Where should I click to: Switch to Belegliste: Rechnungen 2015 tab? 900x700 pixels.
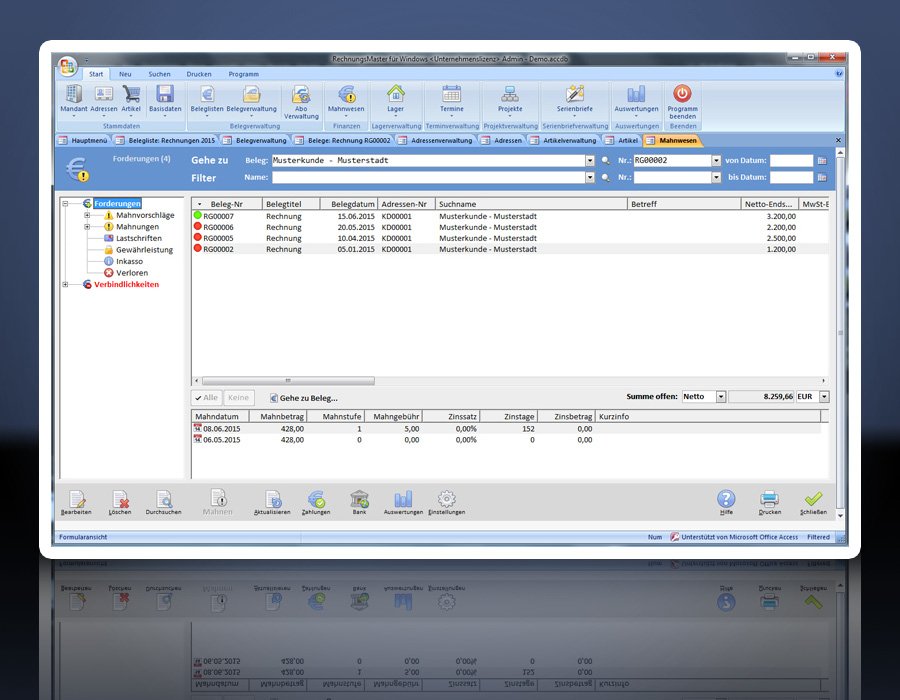(166, 141)
